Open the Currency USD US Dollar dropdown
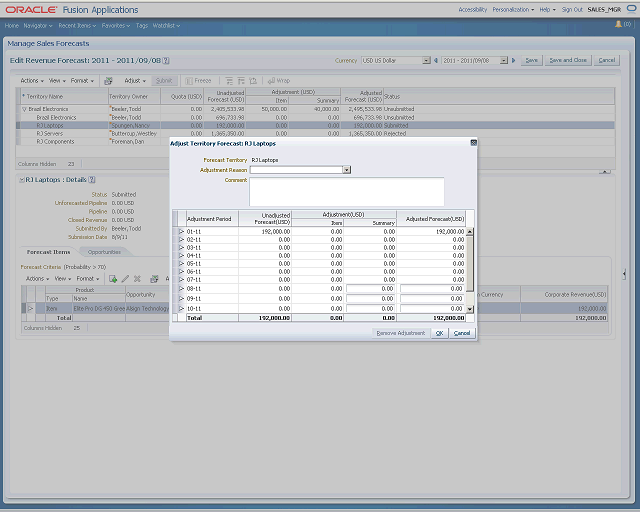The width and height of the screenshot is (640, 512). tap(426, 60)
